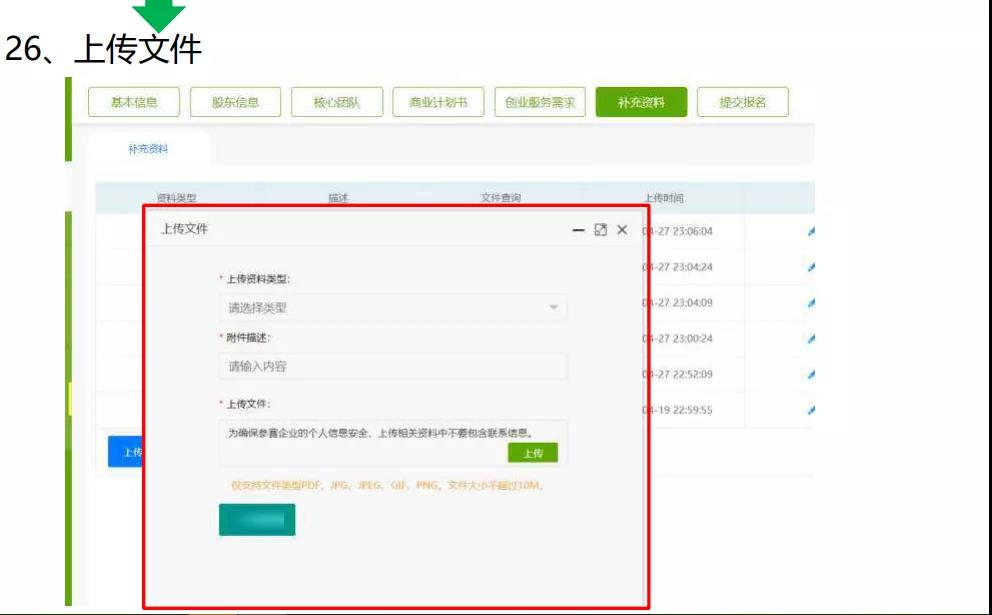The image size is (992, 615).
Task: Click the blue 上传 button behind the dialog
Action: point(126,452)
